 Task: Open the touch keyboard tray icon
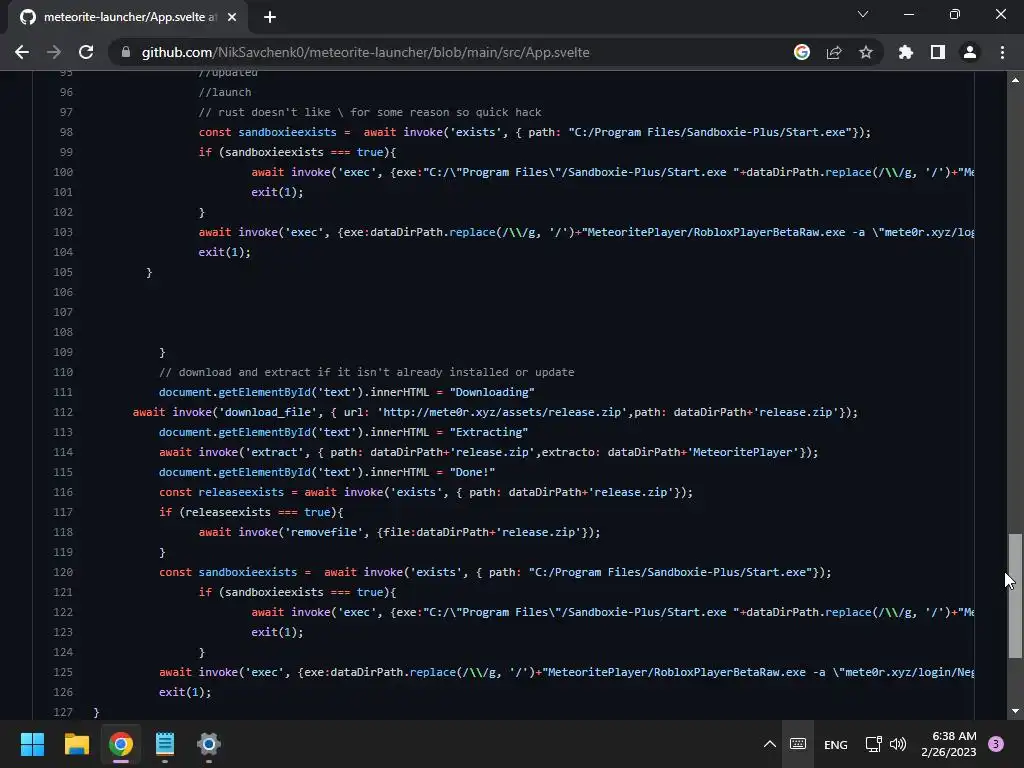798,744
